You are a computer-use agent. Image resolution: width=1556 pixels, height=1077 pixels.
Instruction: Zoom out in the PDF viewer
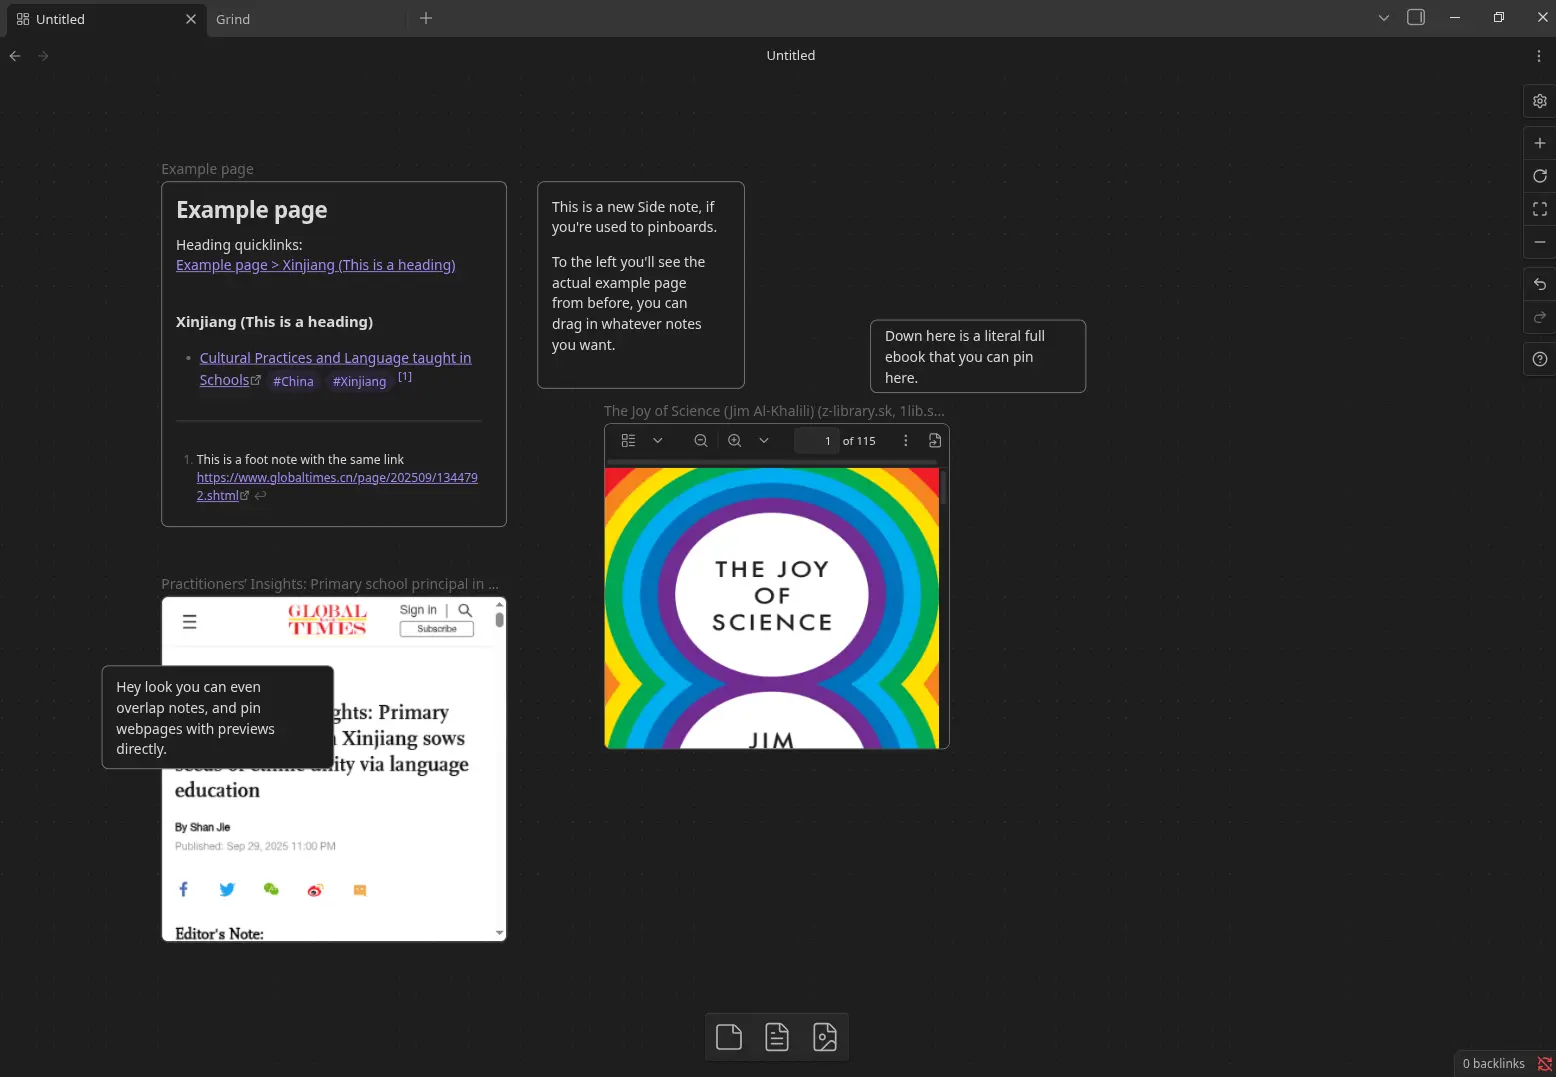701,441
